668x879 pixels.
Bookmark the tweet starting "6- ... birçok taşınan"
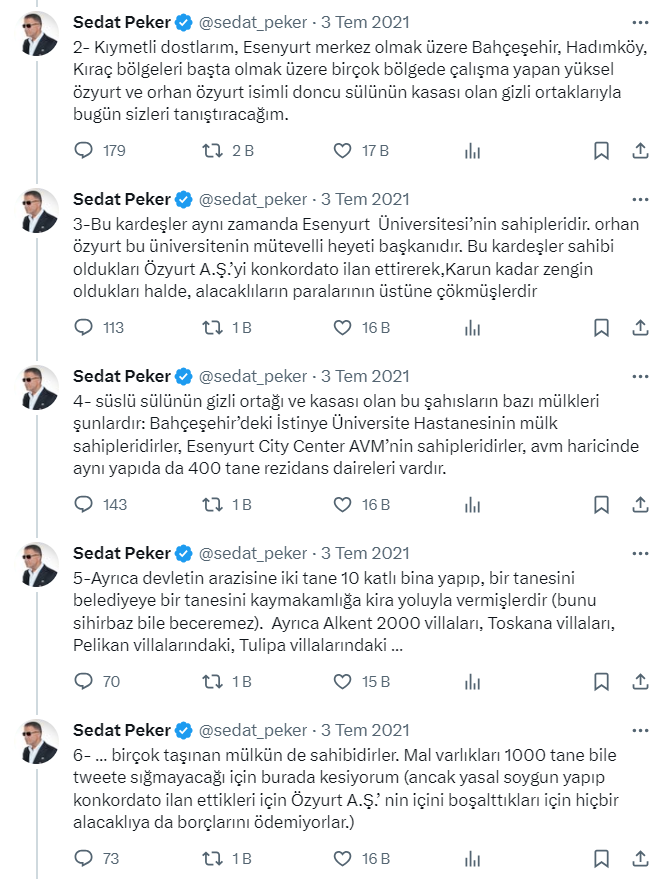tap(601, 859)
